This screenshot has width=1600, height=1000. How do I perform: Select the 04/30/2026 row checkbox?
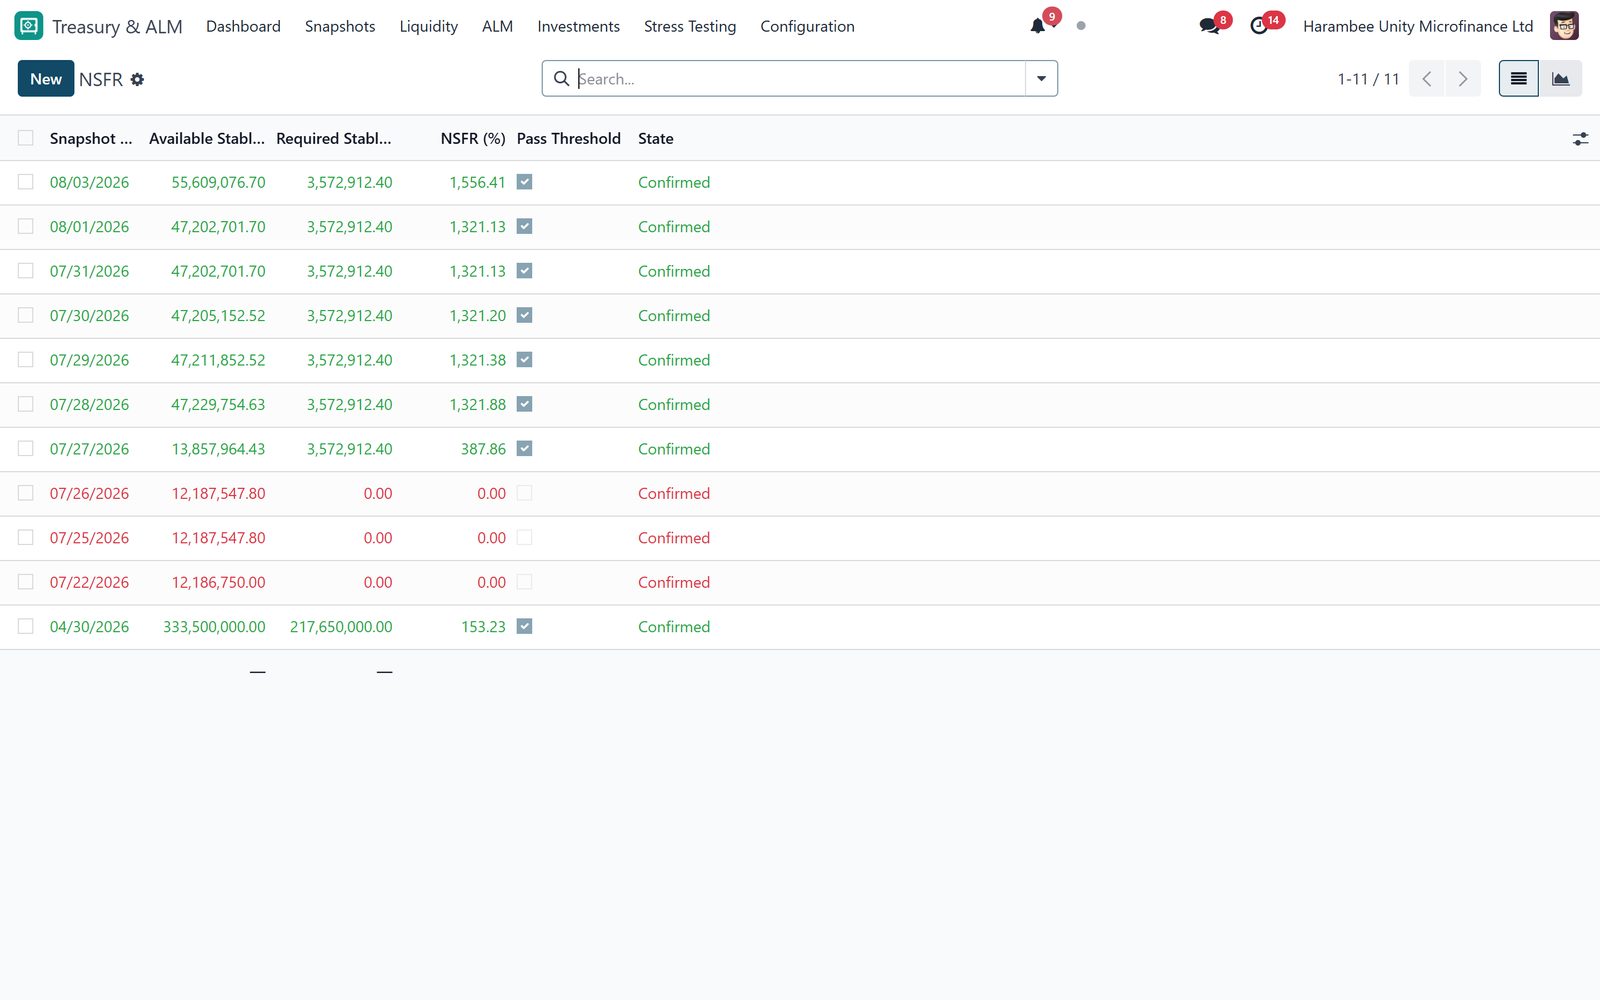pyautogui.click(x=26, y=626)
